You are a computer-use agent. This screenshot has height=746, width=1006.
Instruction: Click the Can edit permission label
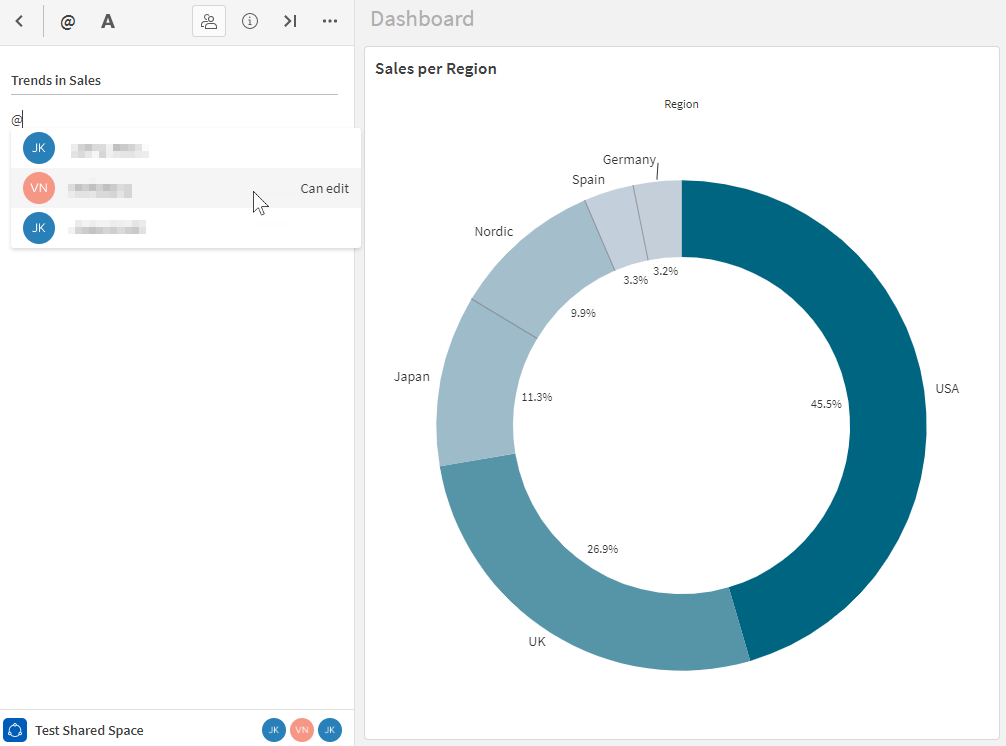pos(325,189)
